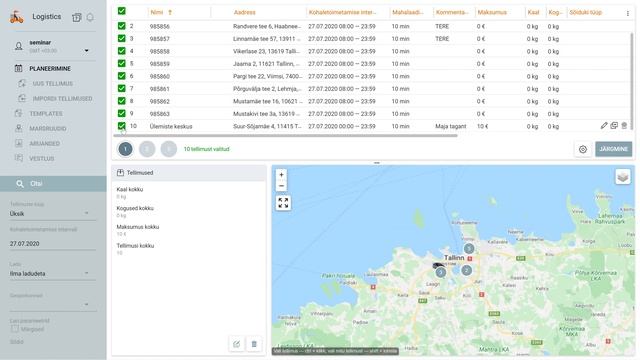Toggle the Märgised checkbox
The width and height of the screenshot is (640, 360).
(15, 329)
